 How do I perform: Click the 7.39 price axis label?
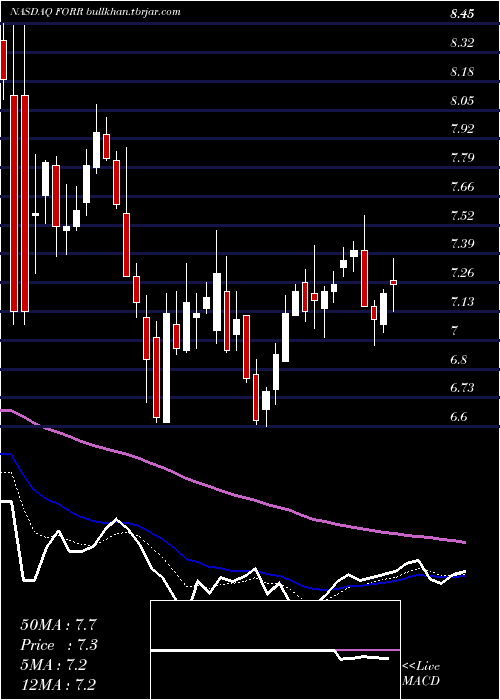[x=462, y=244]
